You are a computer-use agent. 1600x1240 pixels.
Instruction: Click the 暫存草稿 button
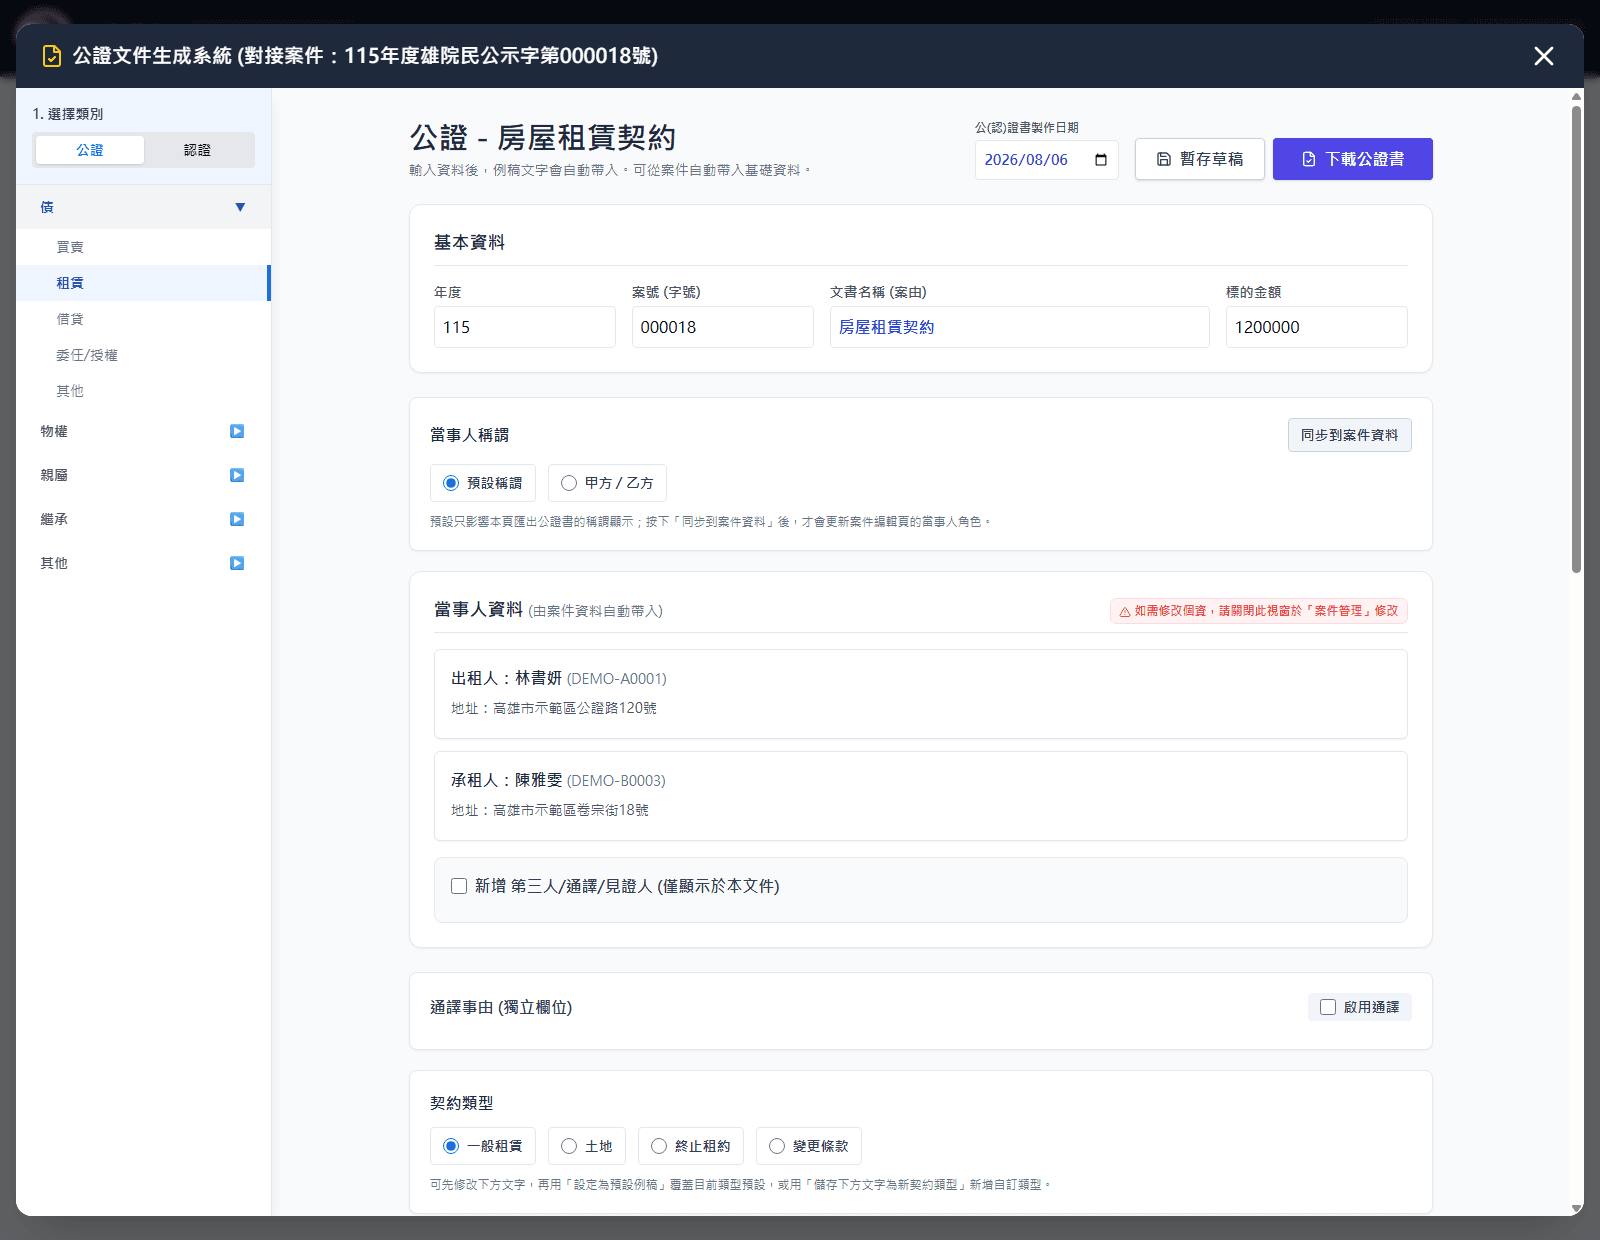[x=1200, y=159]
